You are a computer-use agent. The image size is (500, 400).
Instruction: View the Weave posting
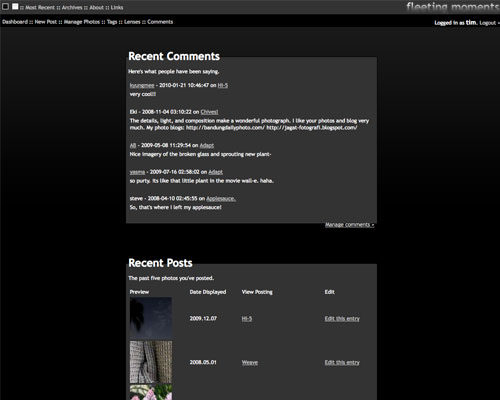250,362
